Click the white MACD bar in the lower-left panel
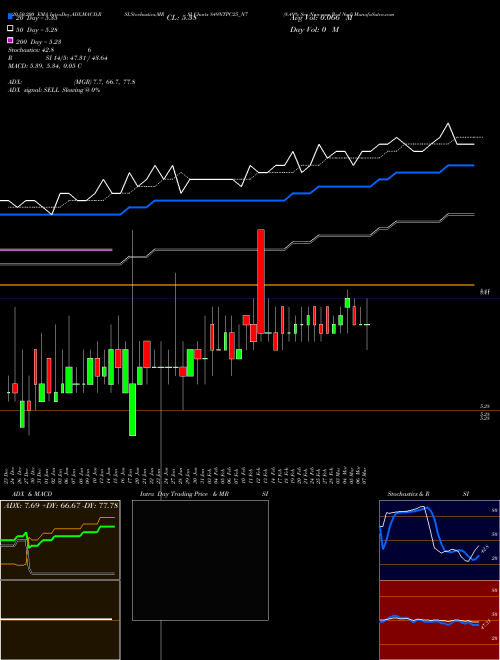500x660 pixels. click(x=56, y=619)
